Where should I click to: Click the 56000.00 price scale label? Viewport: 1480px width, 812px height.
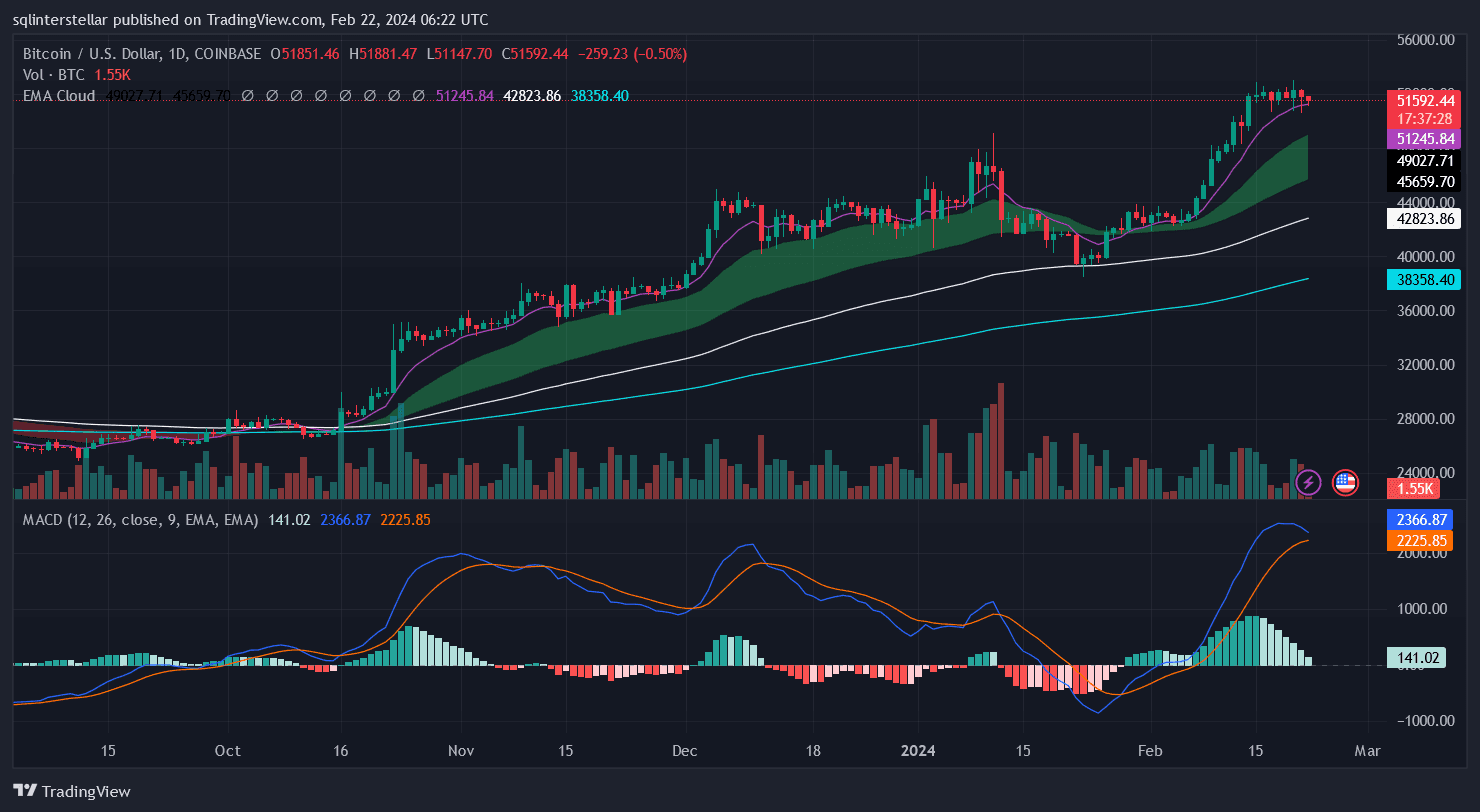(1427, 40)
